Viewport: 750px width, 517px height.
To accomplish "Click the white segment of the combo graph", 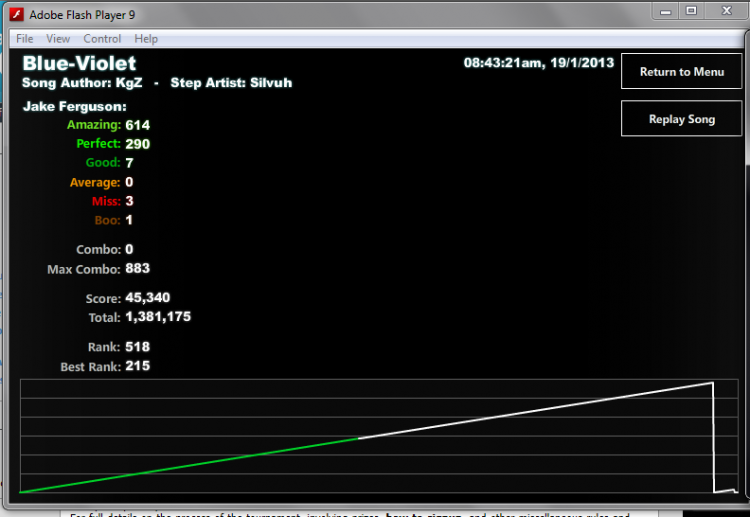I will point(536,410).
